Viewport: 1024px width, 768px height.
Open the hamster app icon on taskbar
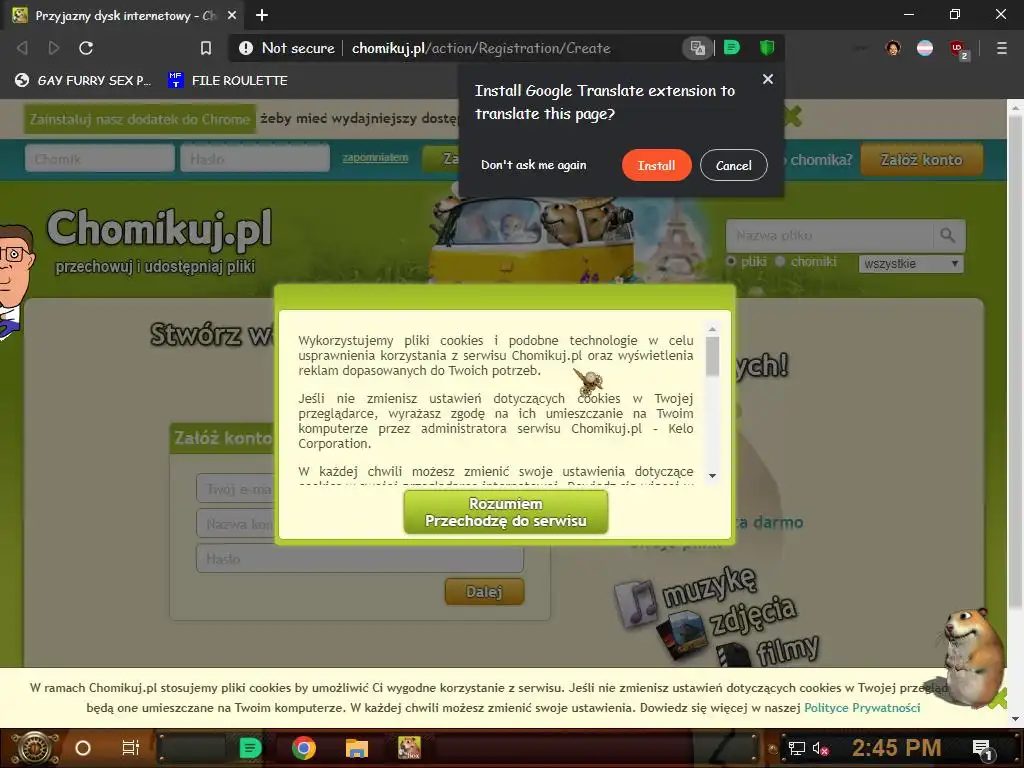click(x=409, y=748)
